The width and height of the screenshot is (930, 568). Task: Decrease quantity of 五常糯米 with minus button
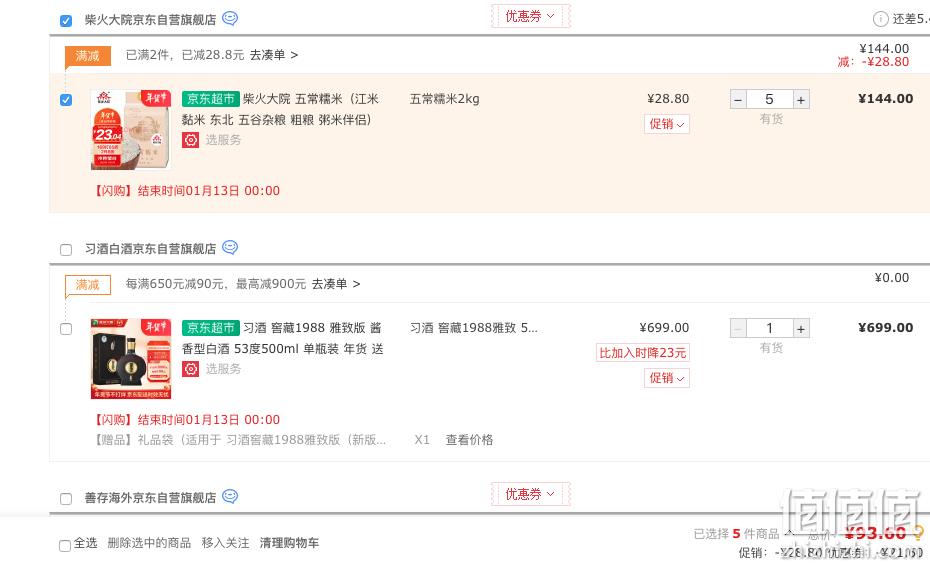point(738,100)
